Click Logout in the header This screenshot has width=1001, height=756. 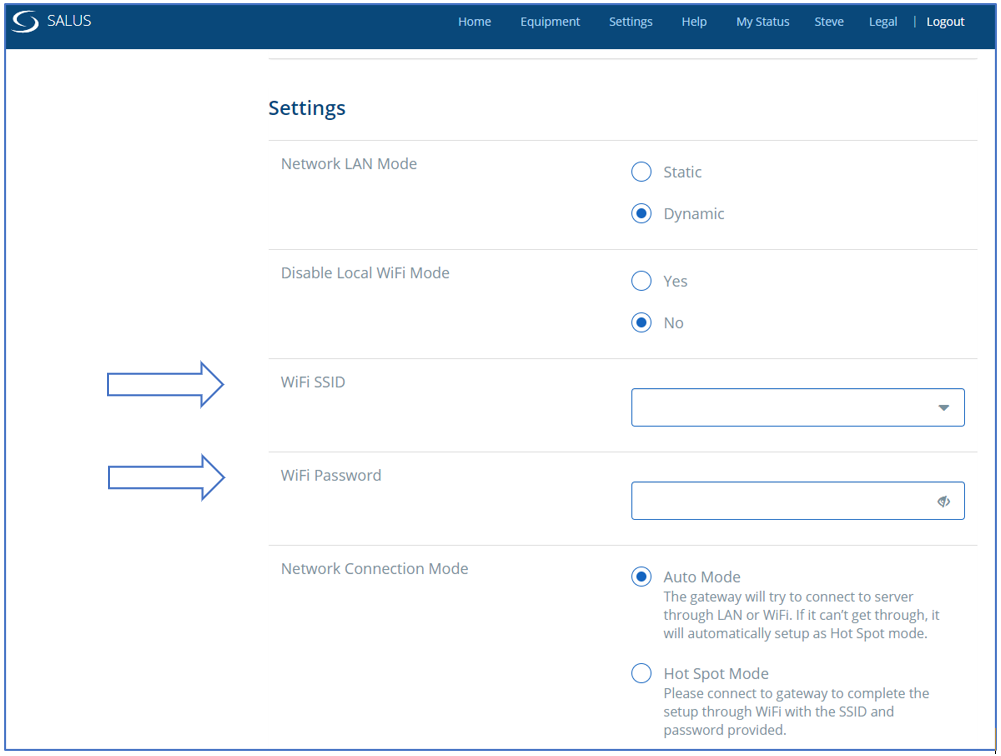(945, 22)
